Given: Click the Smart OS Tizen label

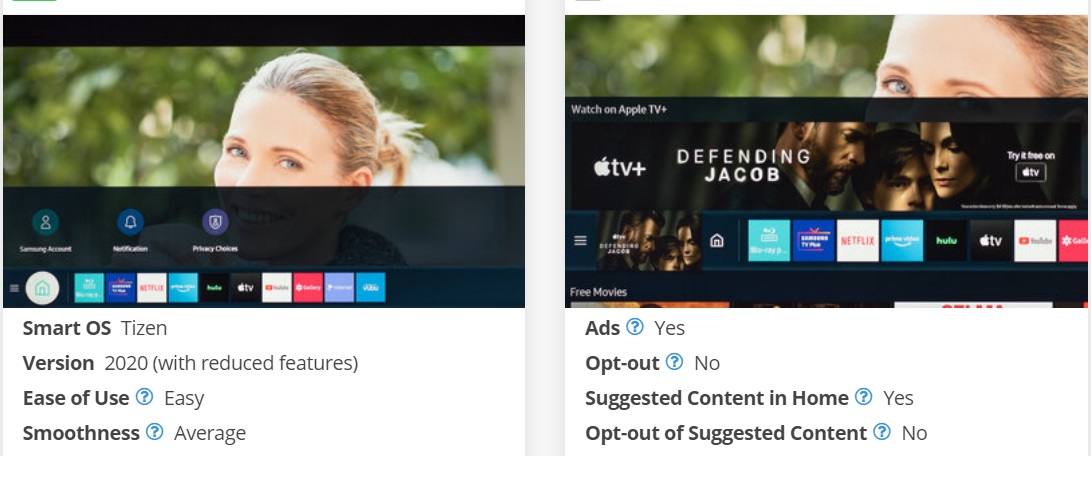Looking at the screenshot, I should (x=95, y=328).
